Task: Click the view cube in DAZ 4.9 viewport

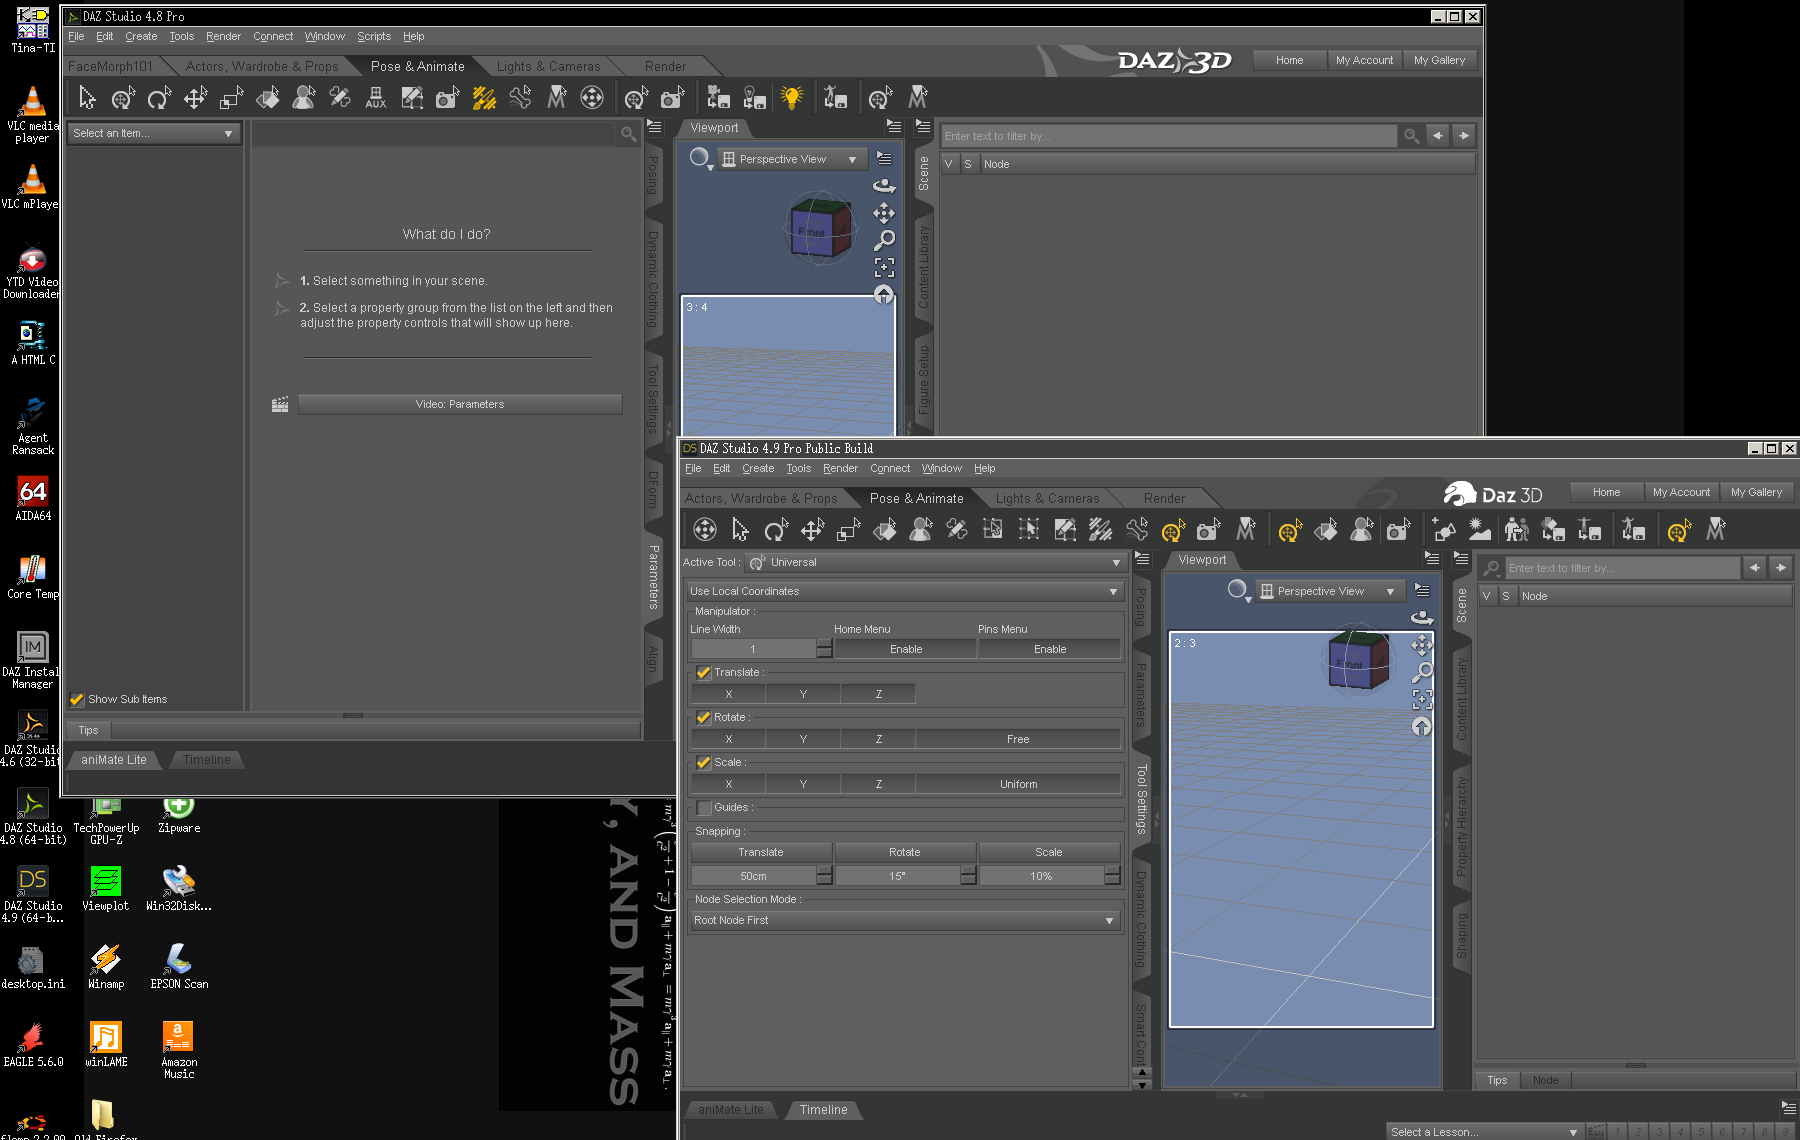Action: [1358, 661]
